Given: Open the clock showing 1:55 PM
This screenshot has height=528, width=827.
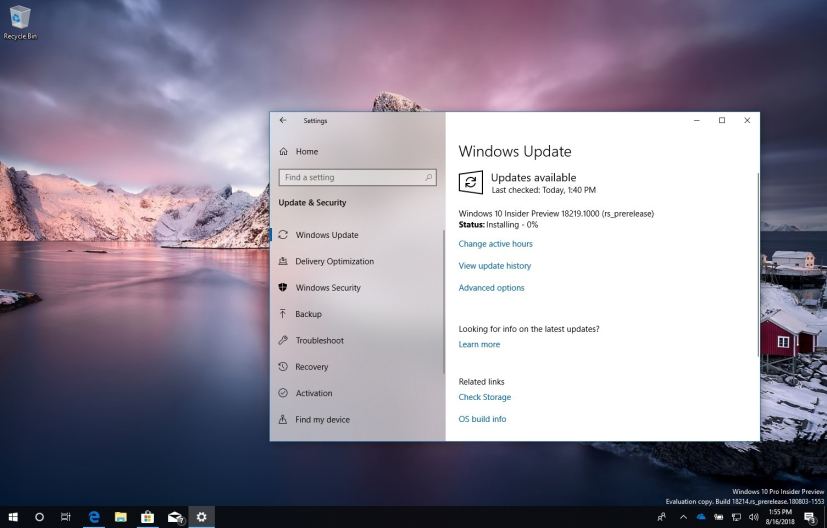Looking at the screenshot, I should pos(780,517).
